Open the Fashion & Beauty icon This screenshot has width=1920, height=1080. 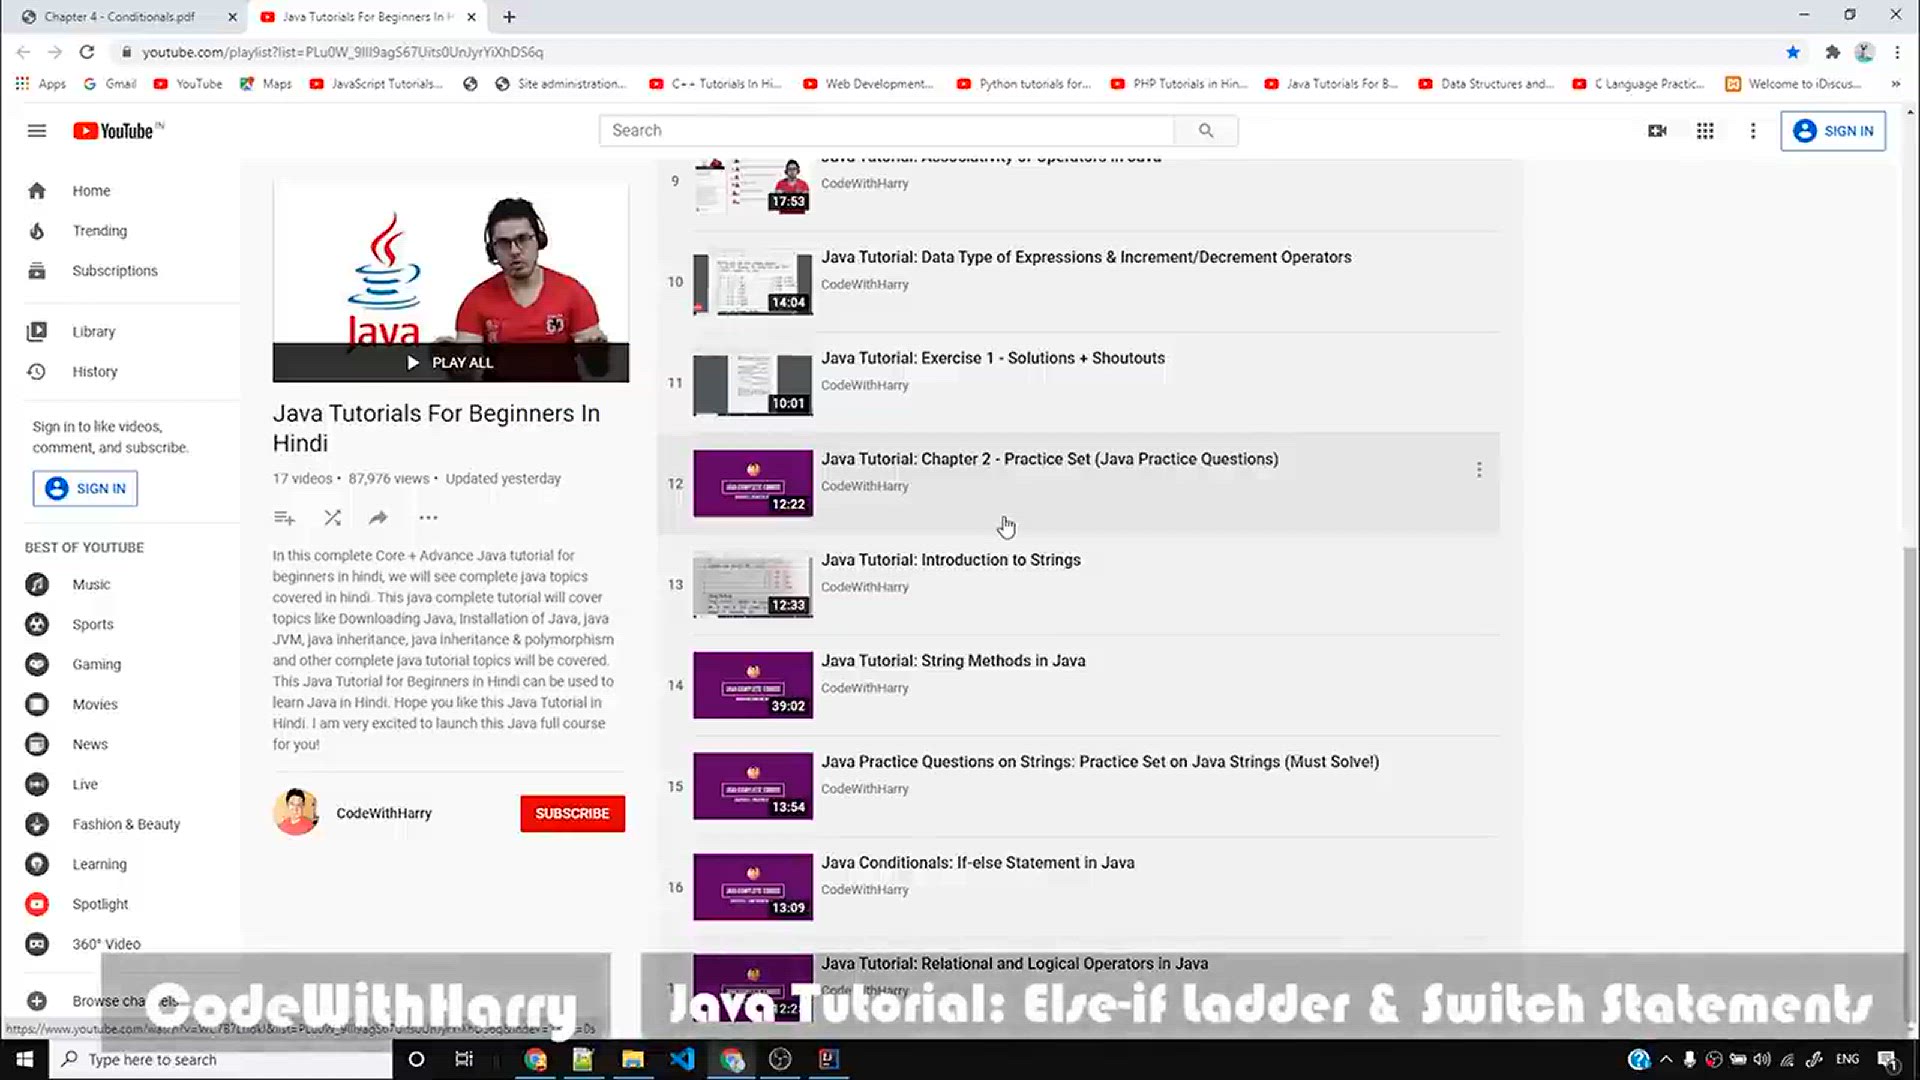point(37,824)
